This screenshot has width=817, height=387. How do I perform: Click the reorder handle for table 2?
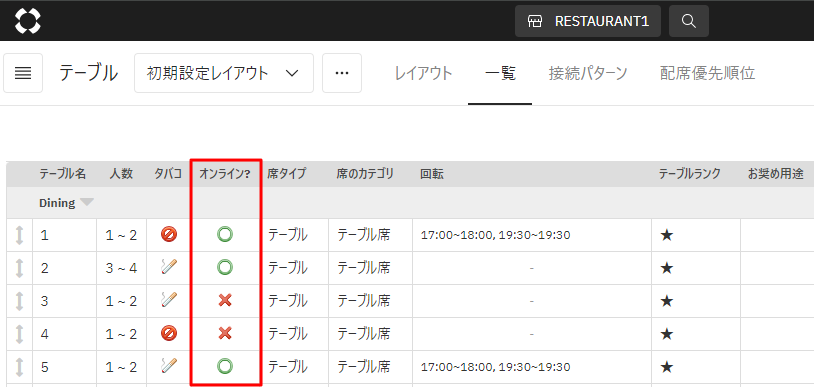click(x=19, y=268)
